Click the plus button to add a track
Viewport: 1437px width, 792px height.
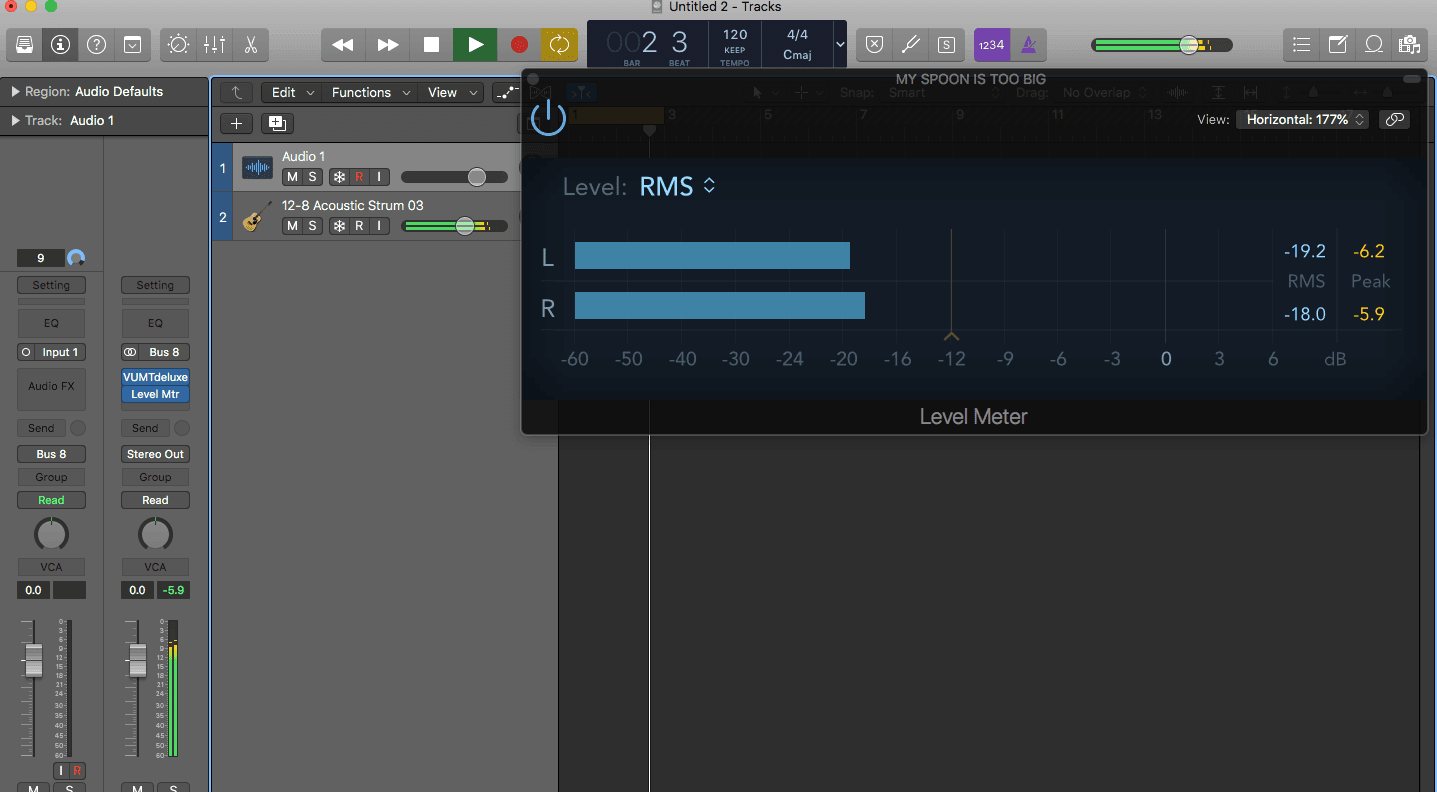pyautogui.click(x=236, y=123)
